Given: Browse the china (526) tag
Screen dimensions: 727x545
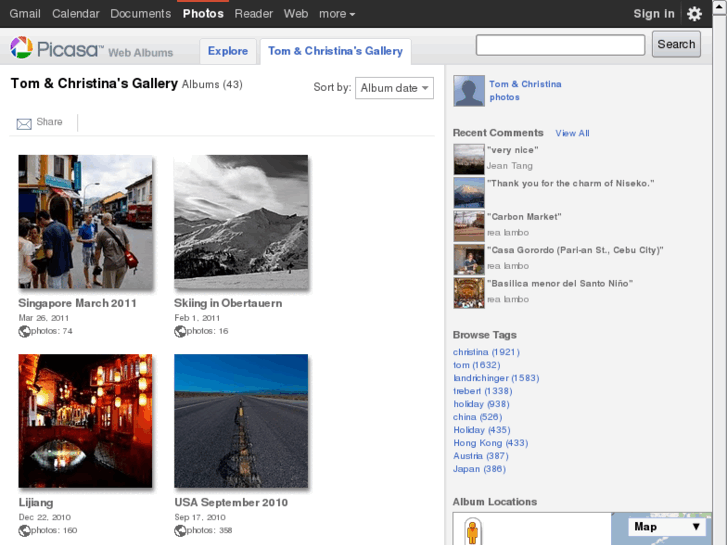Looking at the screenshot, I should pos(478,417).
